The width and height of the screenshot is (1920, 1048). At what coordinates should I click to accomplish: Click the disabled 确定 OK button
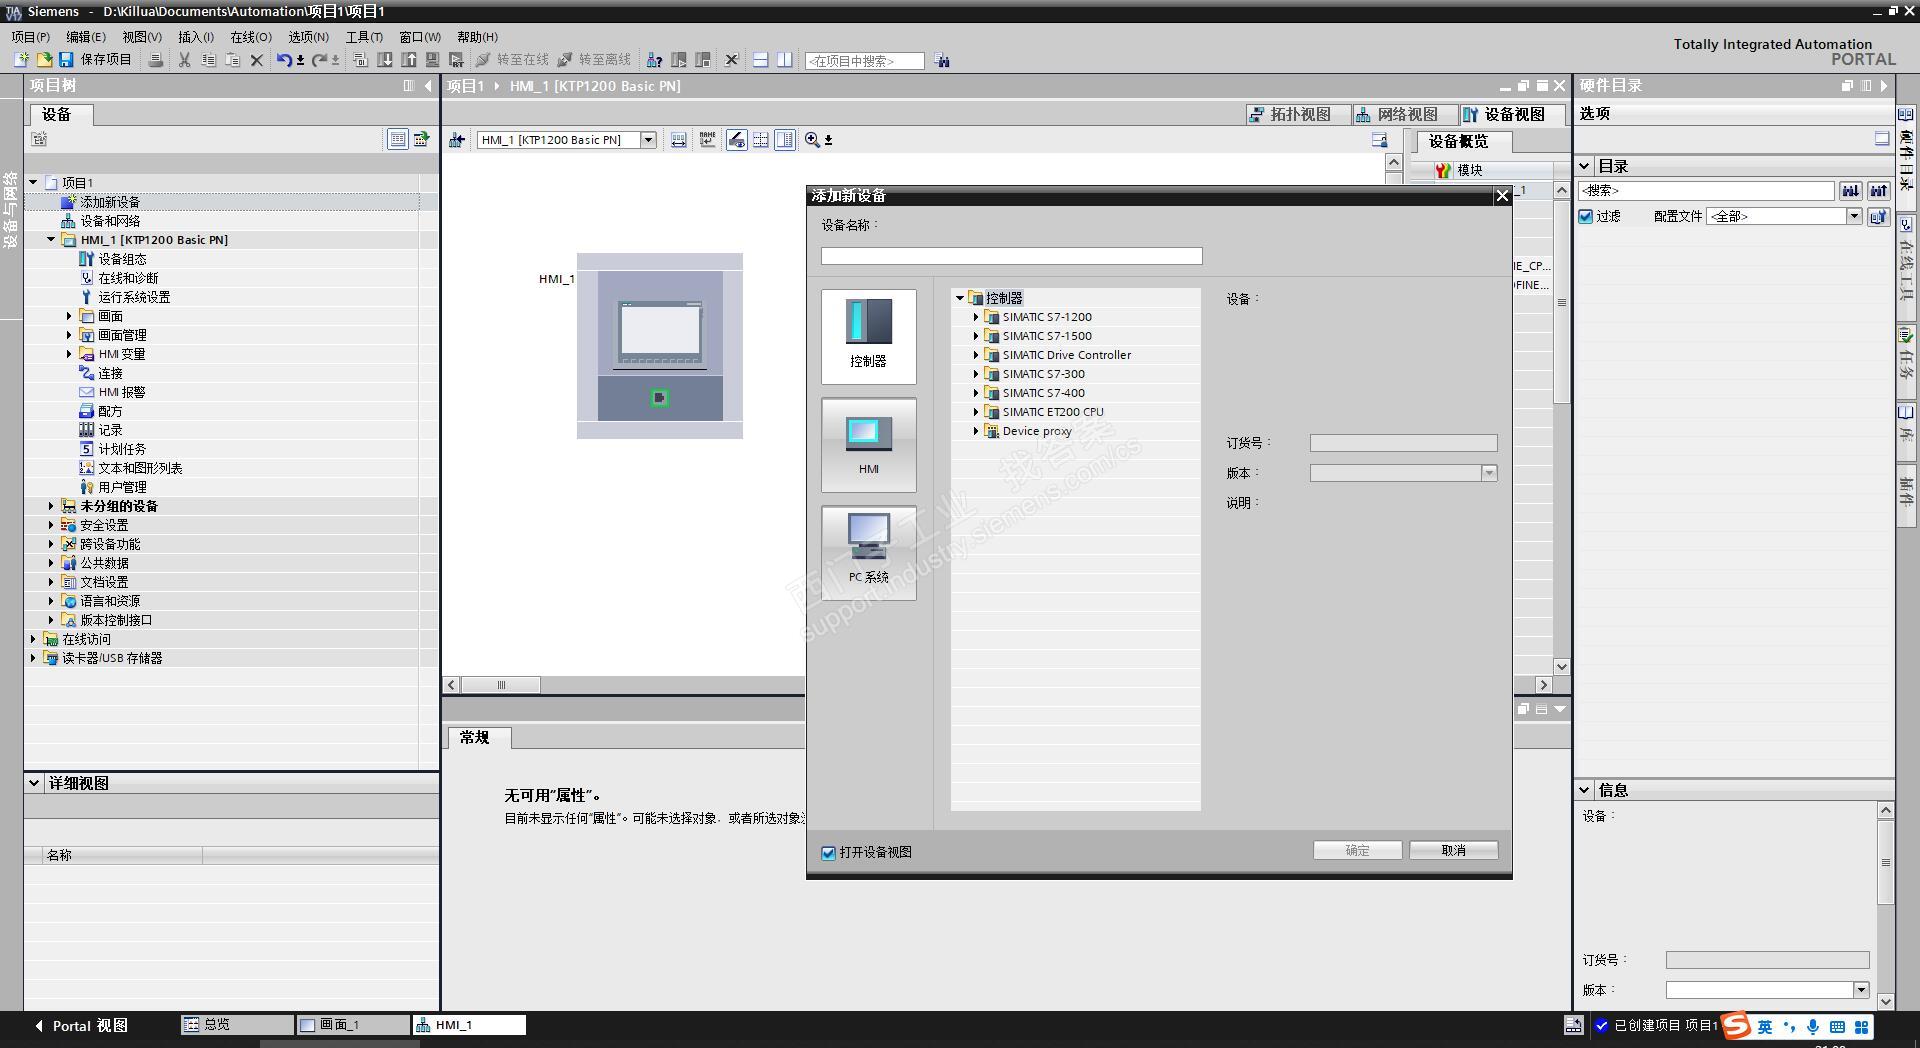(x=1357, y=850)
